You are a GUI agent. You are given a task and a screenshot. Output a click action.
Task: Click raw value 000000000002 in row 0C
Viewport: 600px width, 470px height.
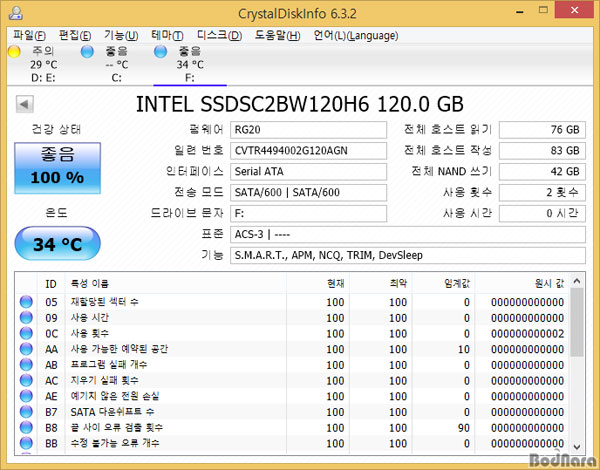[x=527, y=333]
